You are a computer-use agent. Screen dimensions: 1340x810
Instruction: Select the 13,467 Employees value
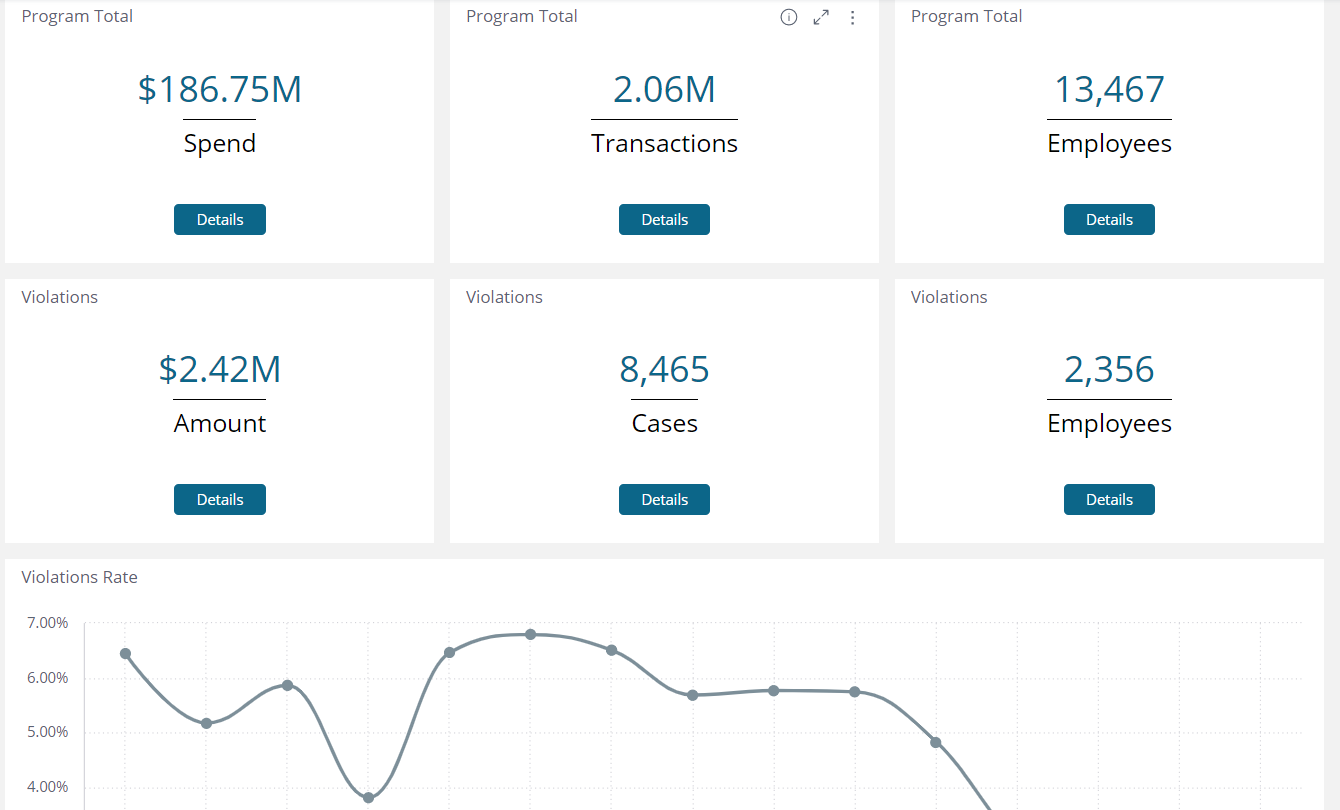[1109, 89]
